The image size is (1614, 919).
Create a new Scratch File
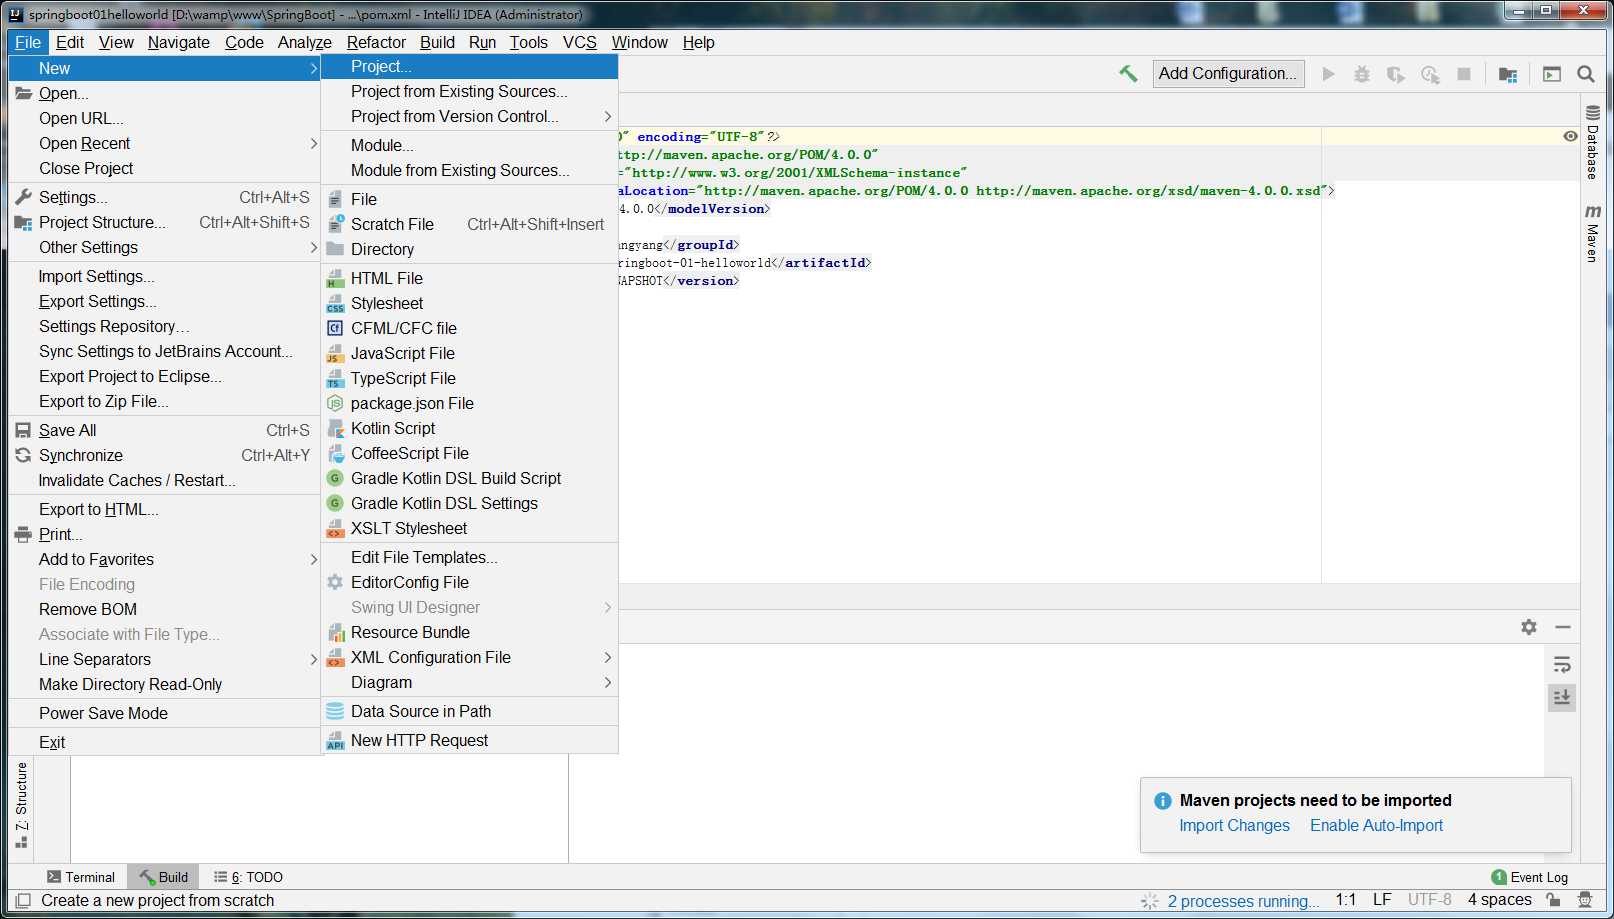pyautogui.click(x=469, y=224)
